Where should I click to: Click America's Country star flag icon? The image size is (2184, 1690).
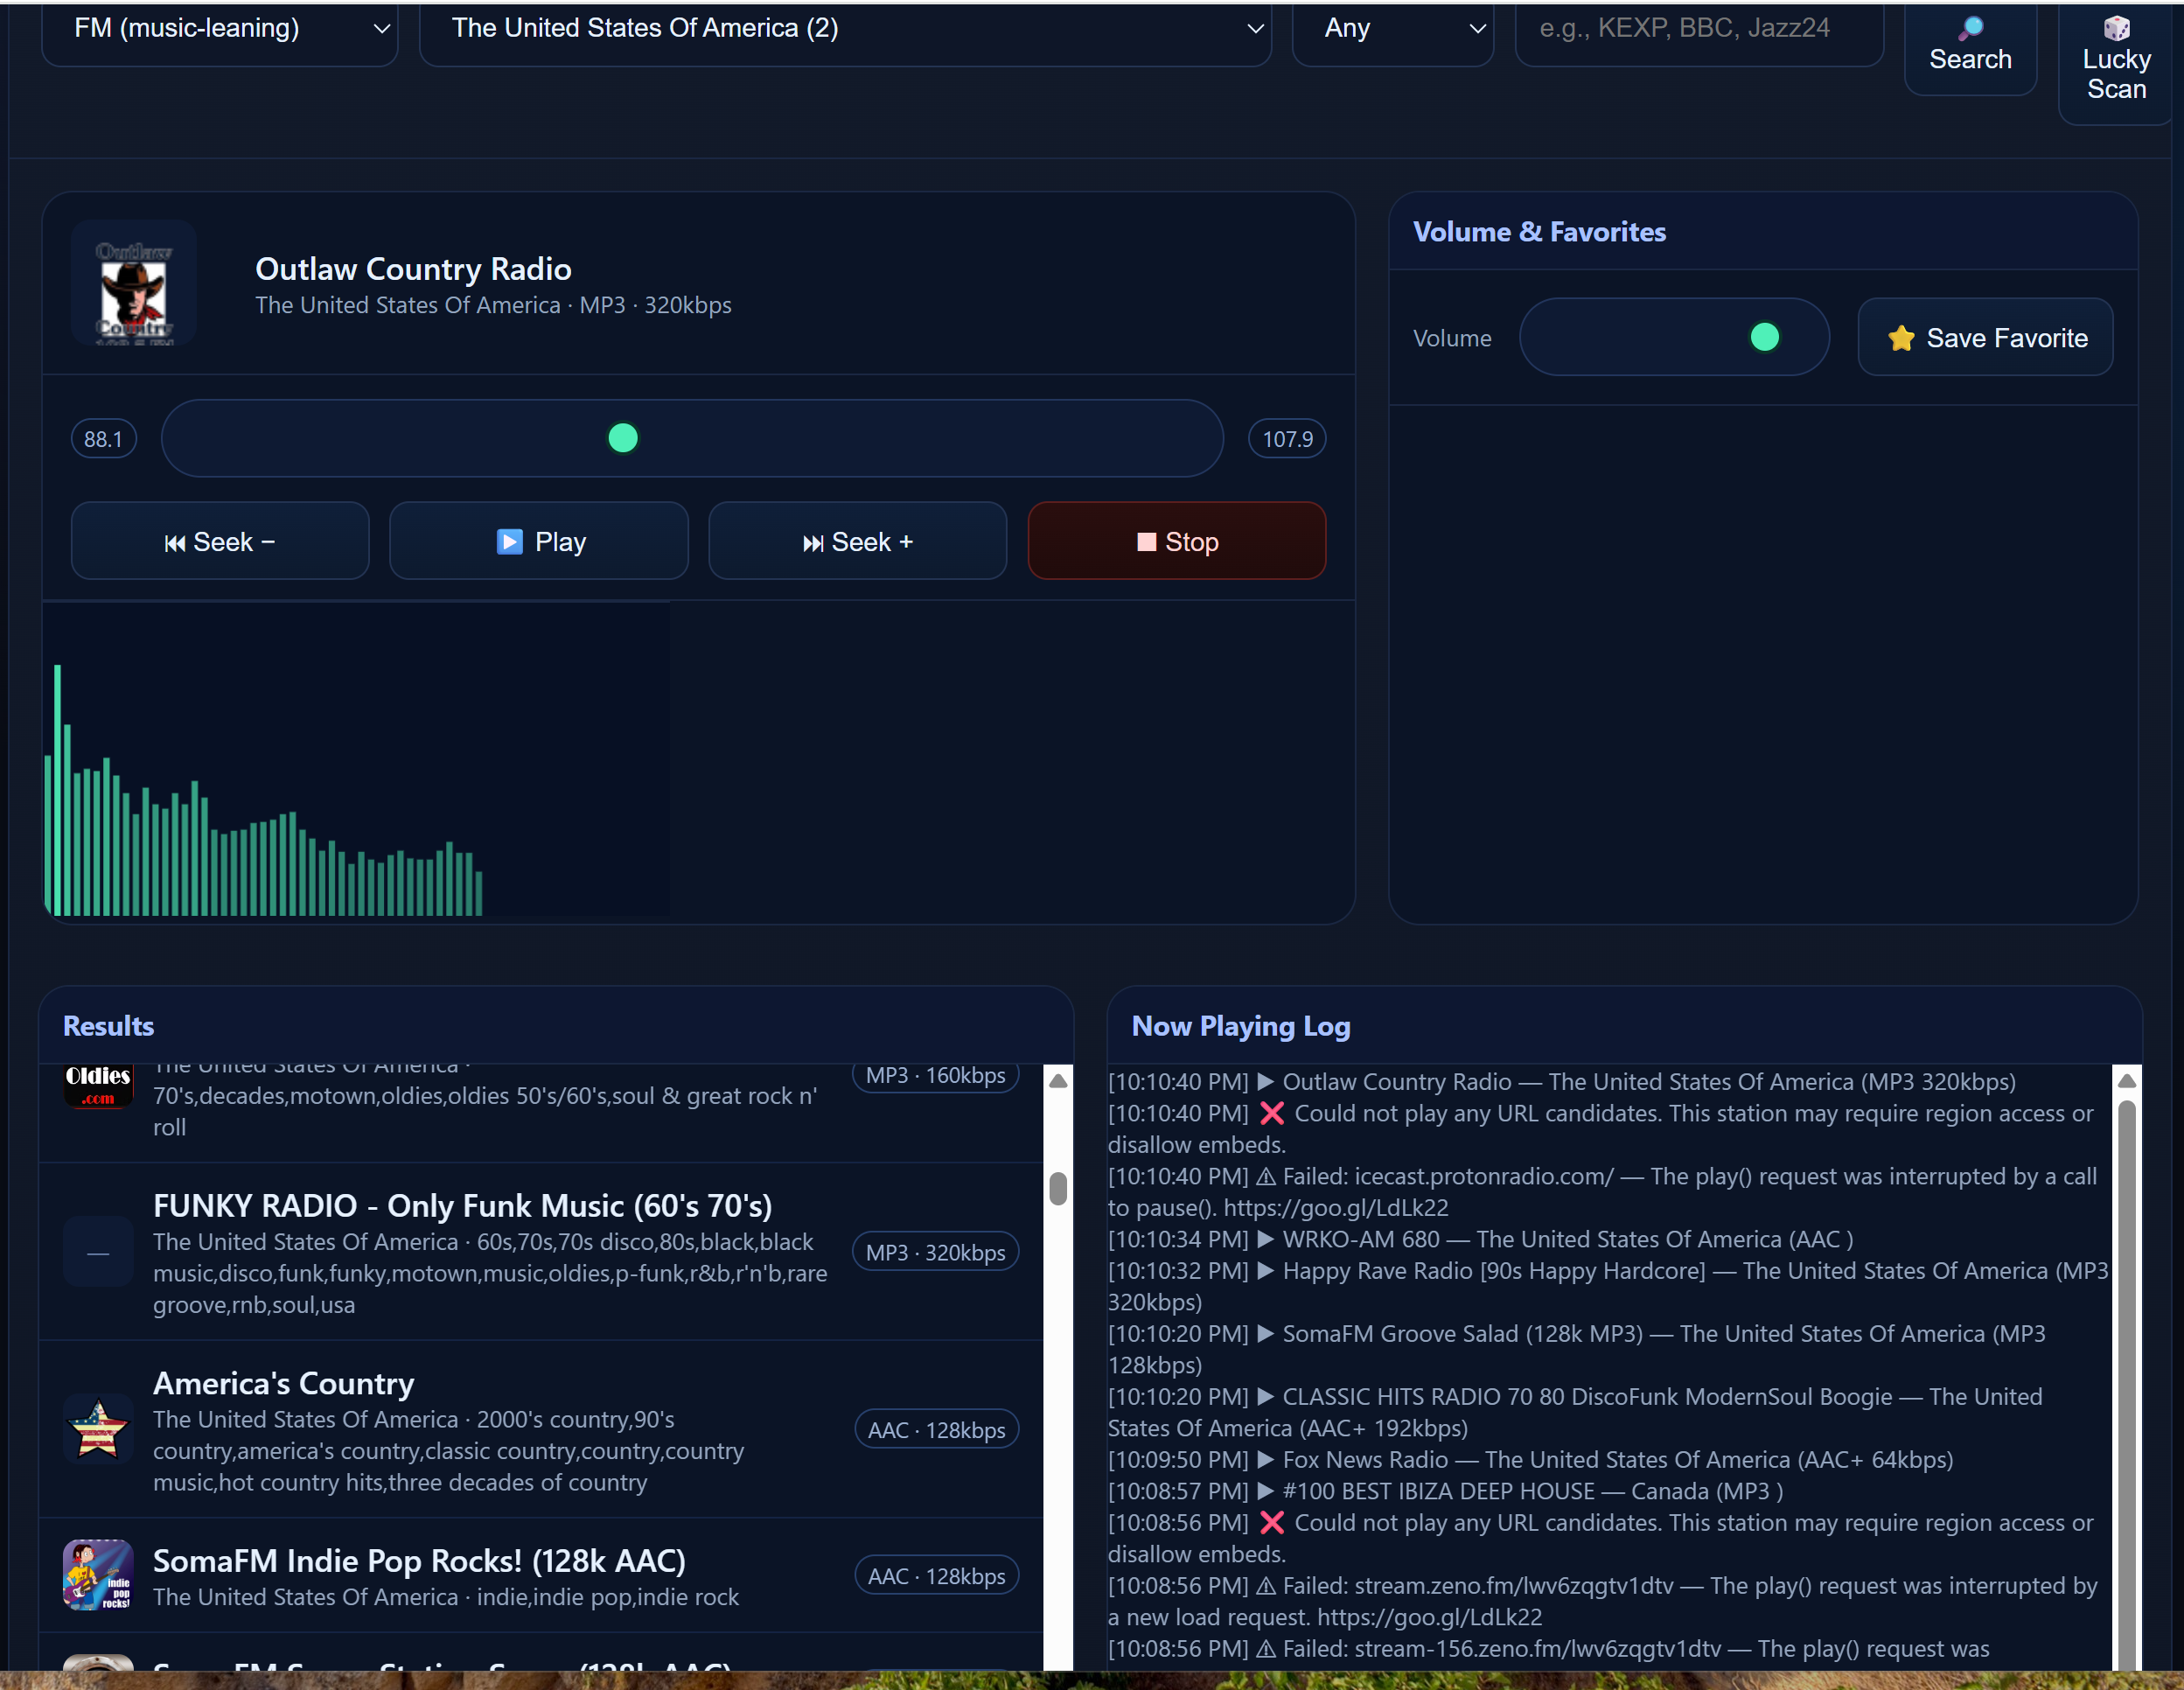click(98, 1429)
